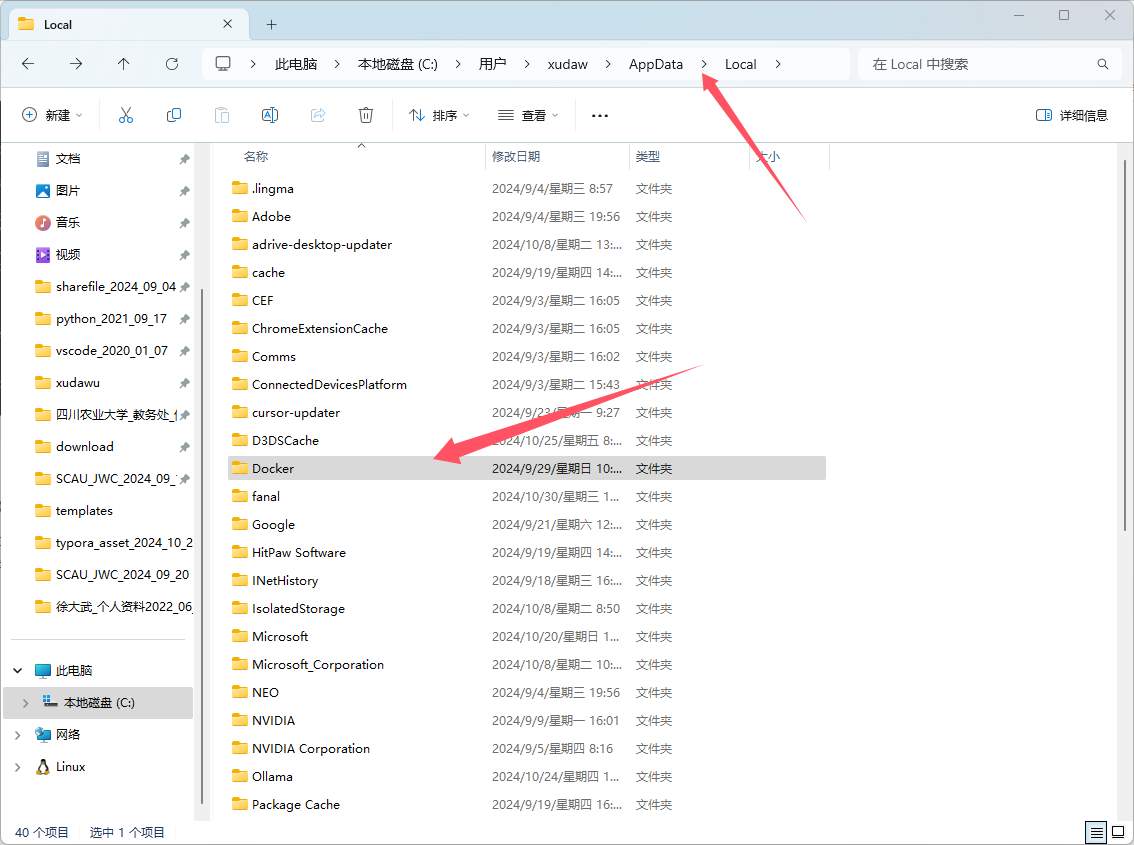Click 此电脑 in address breadcrumb
The image size is (1134, 845).
point(296,64)
